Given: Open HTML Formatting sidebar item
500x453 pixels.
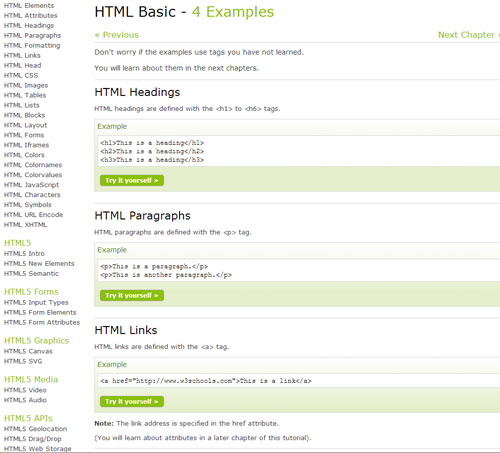Looking at the screenshot, I should tap(32, 46).
